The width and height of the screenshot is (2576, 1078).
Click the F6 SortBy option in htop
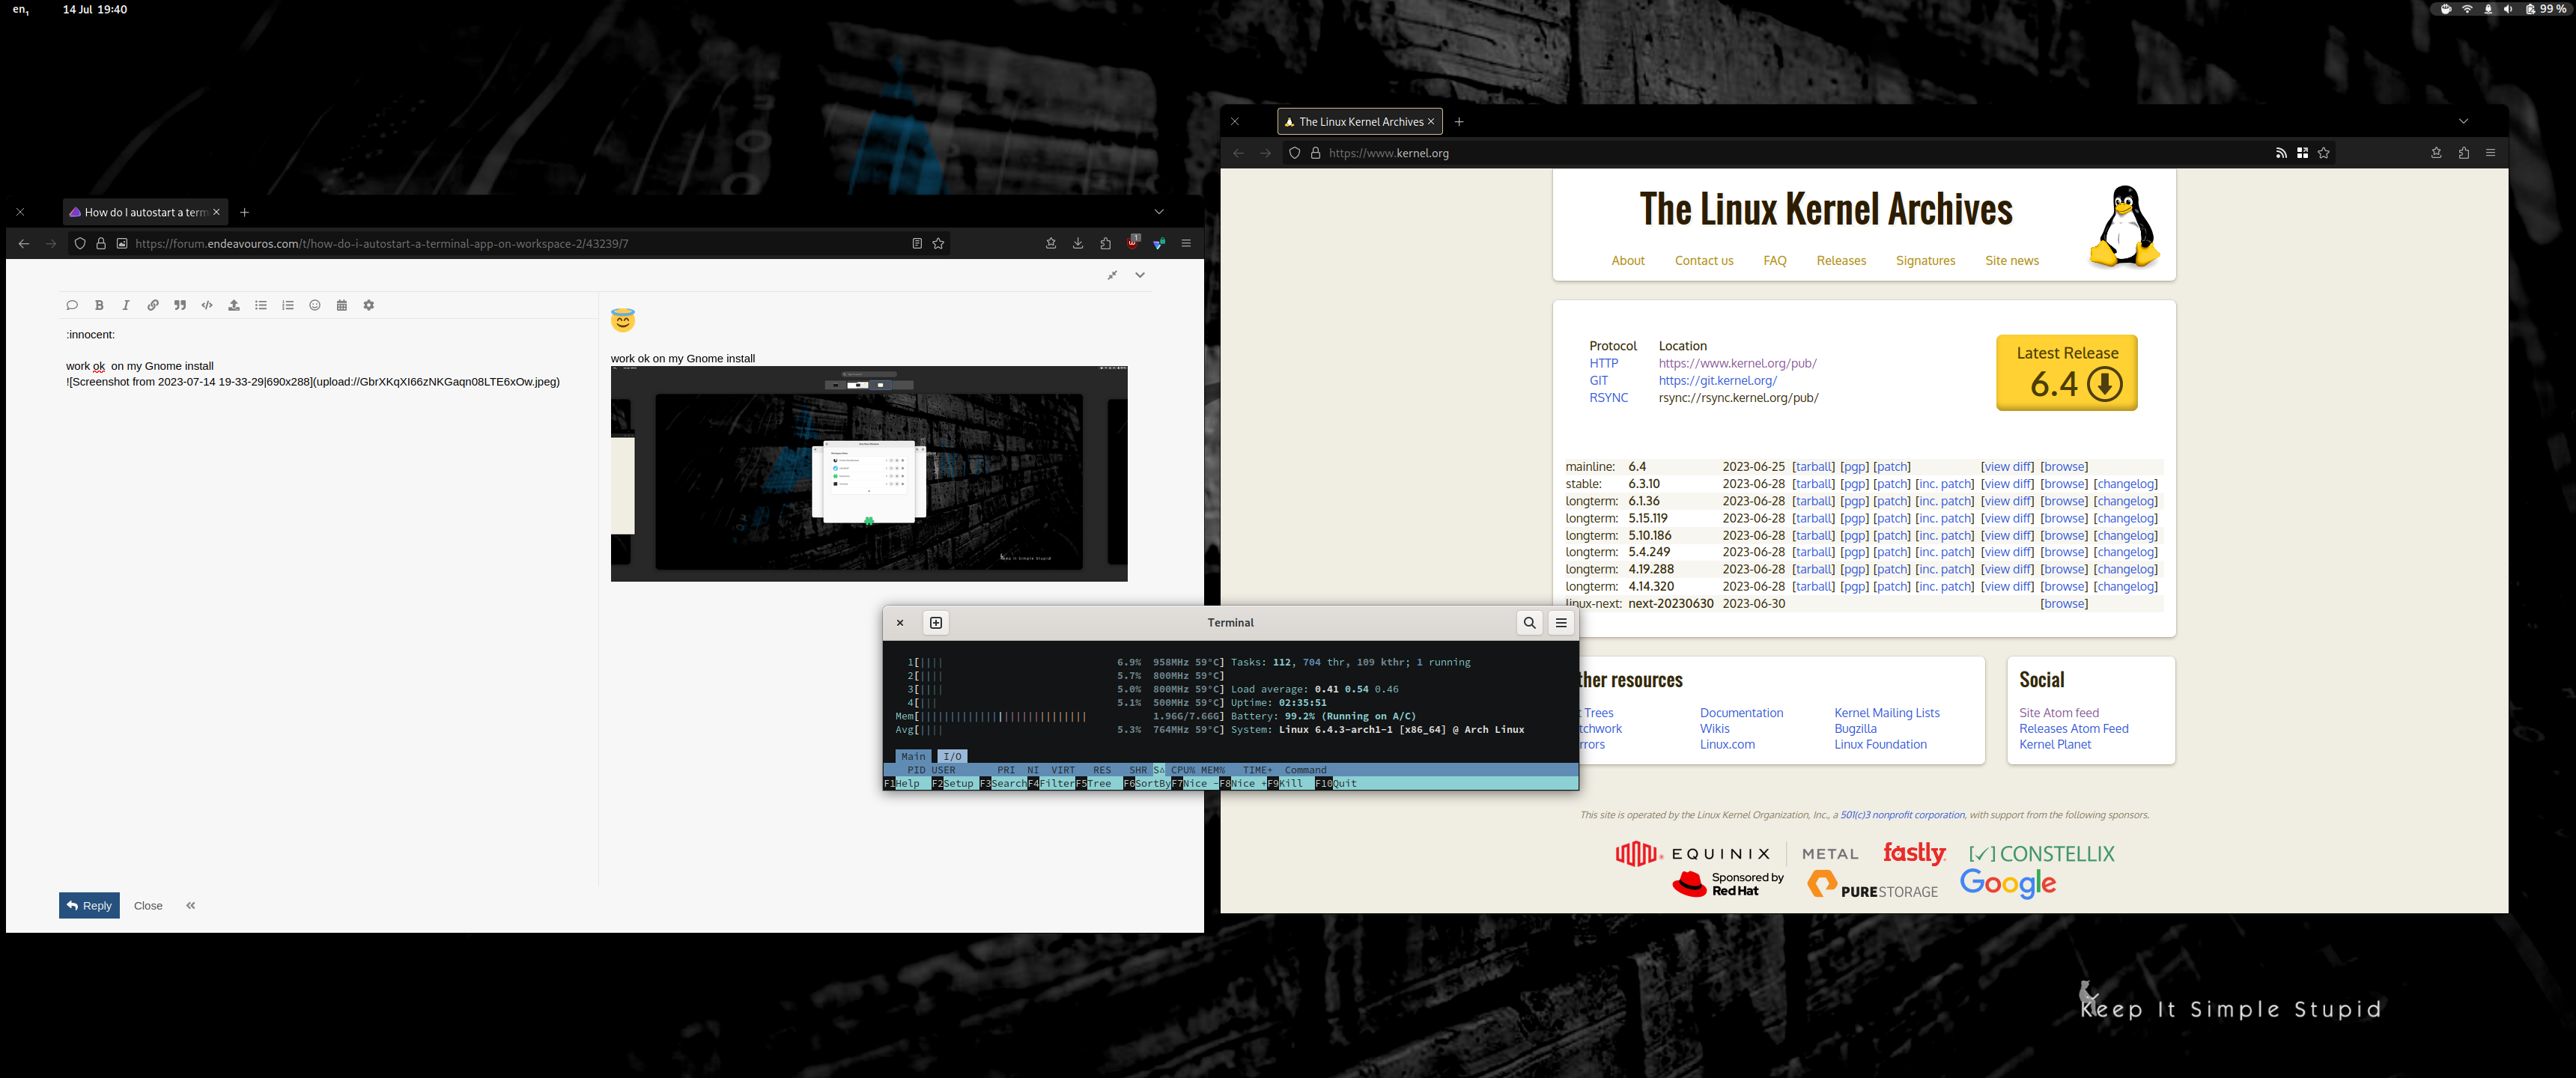tap(1147, 783)
